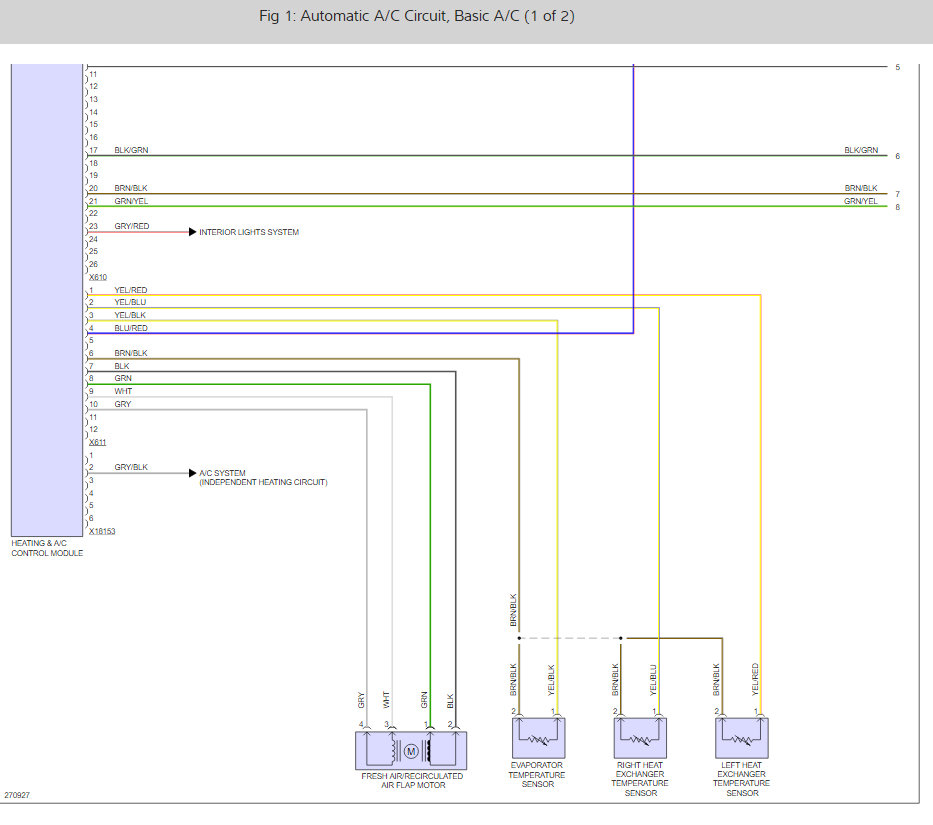Viewport: 933px width, 825px height.
Task: Click the Heating & A/C Control Module block
Action: click(46, 300)
